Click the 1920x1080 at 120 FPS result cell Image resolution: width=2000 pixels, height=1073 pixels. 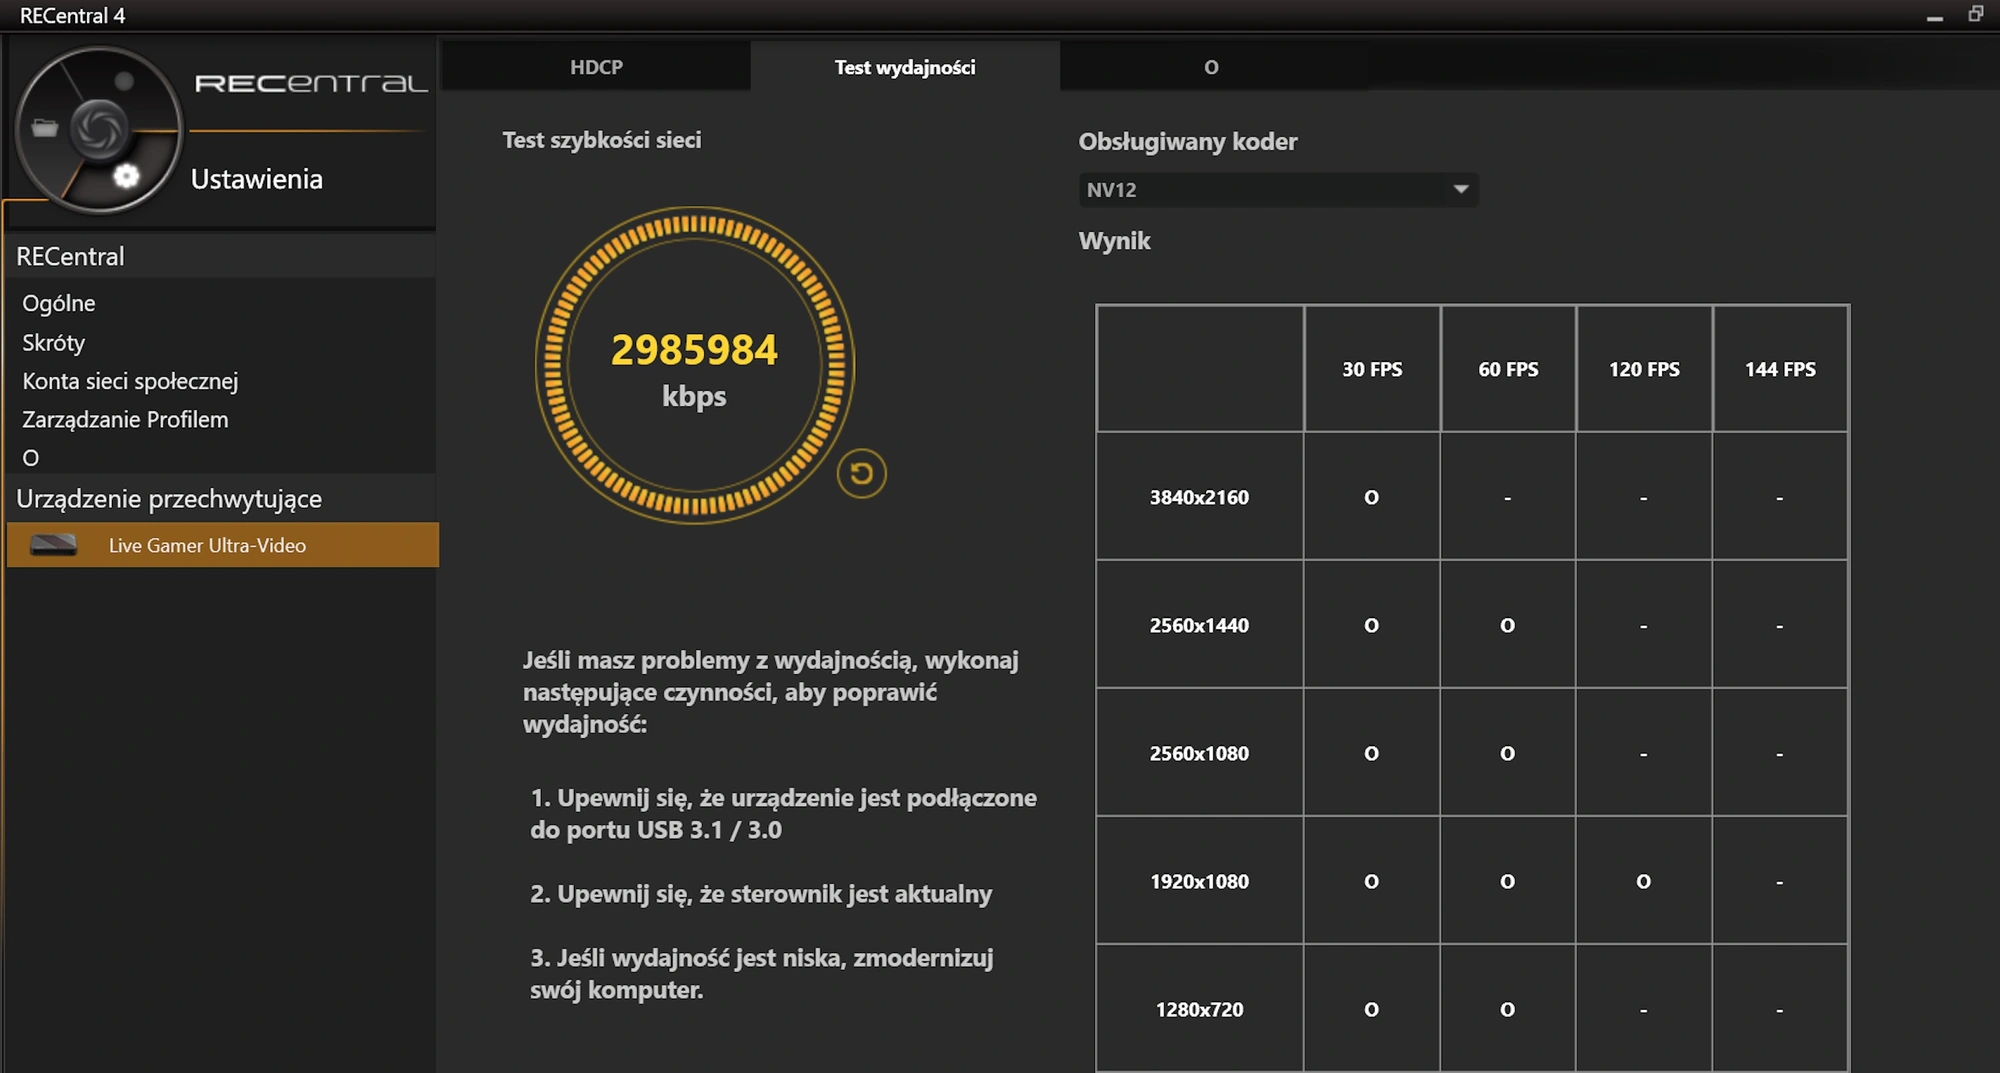(x=1643, y=881)
